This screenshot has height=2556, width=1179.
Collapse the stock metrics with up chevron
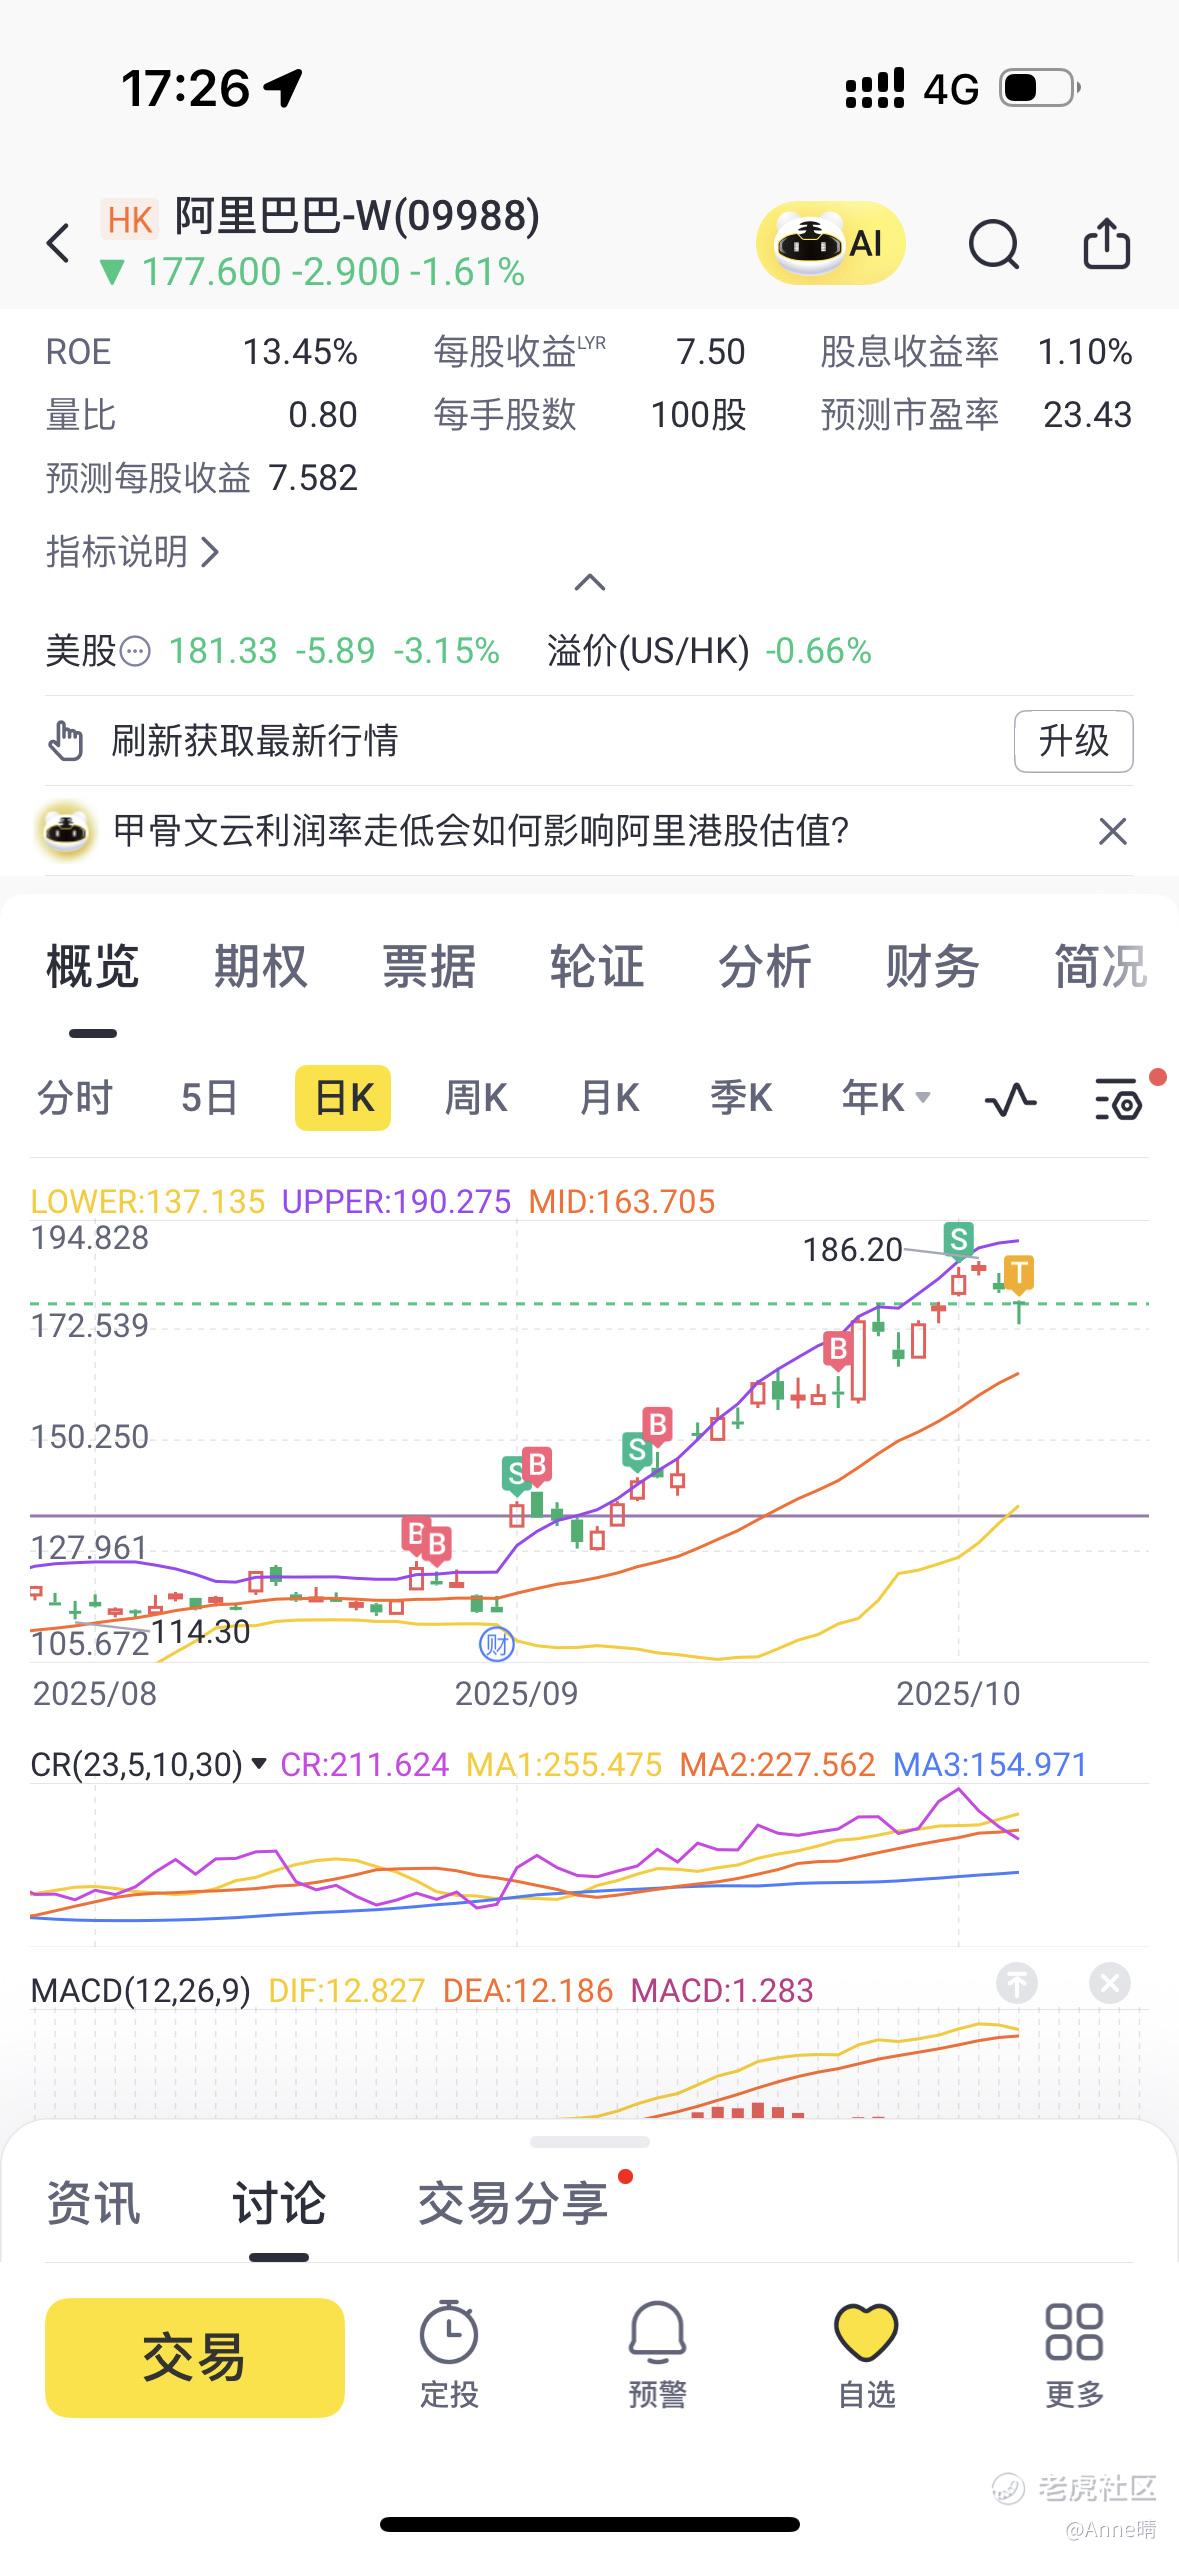[x=589, y=582]
